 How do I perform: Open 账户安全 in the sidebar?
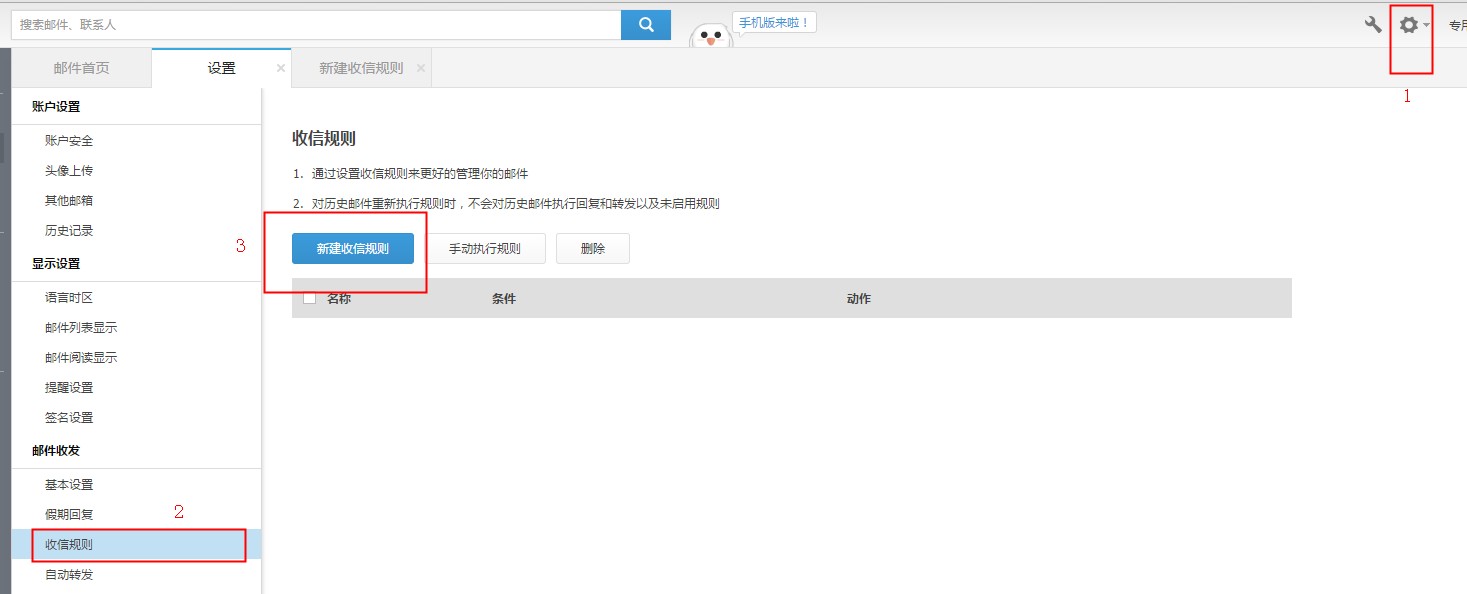(x=69, y=141)
